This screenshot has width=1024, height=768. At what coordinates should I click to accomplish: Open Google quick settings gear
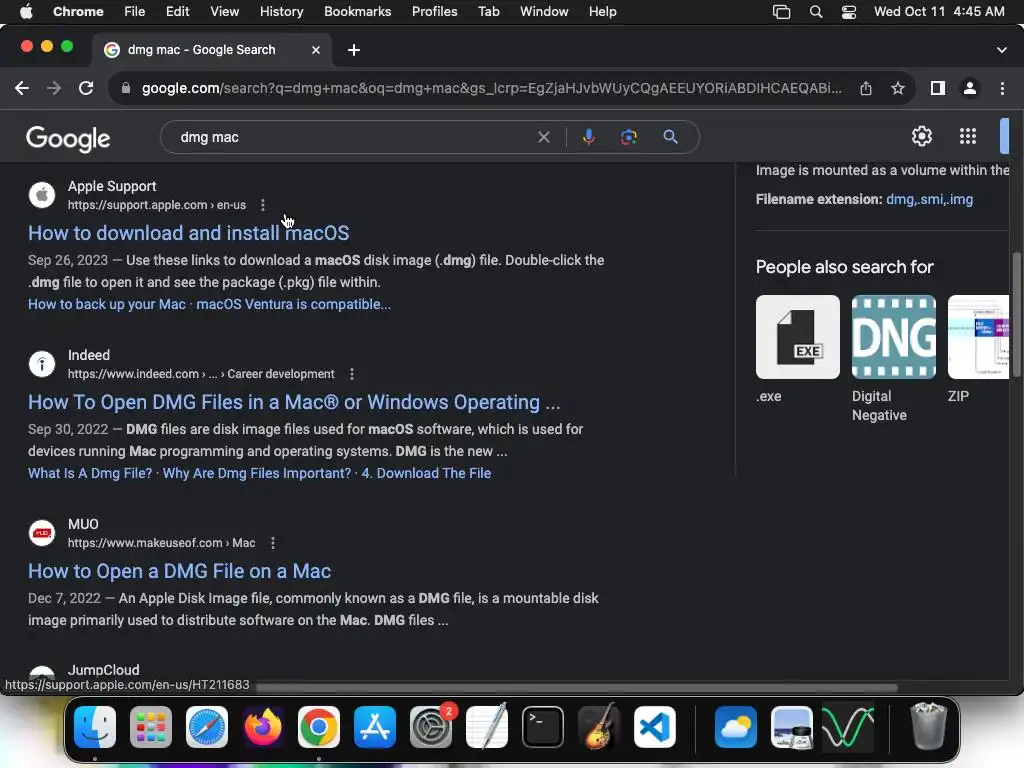(x=921, y=136)
